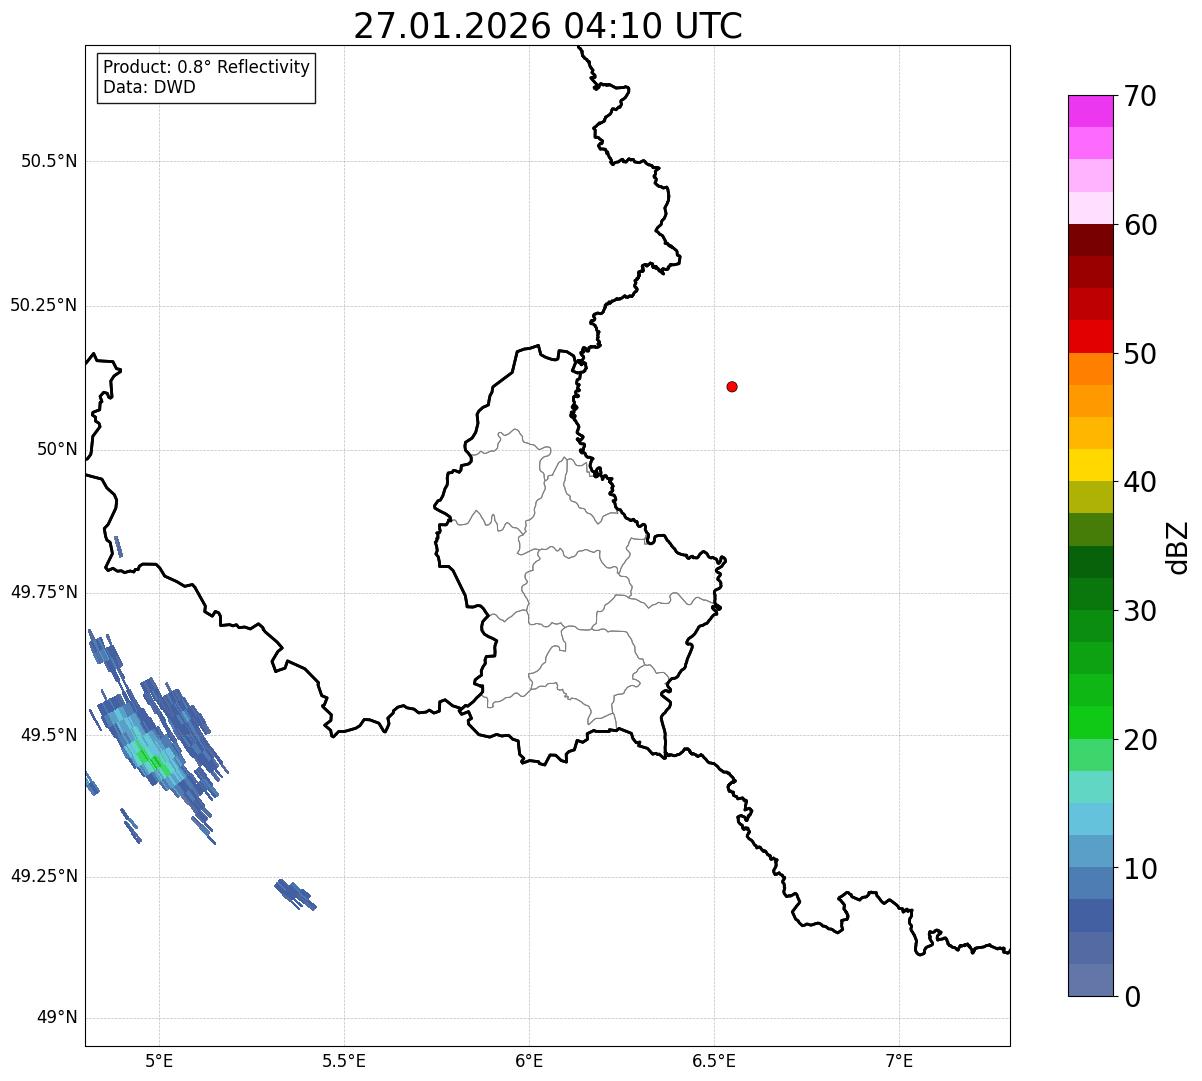The height and width of the screenshot is (1081, 1202).
Task: Click the 50°N latitude label
Action: point(57,449)
